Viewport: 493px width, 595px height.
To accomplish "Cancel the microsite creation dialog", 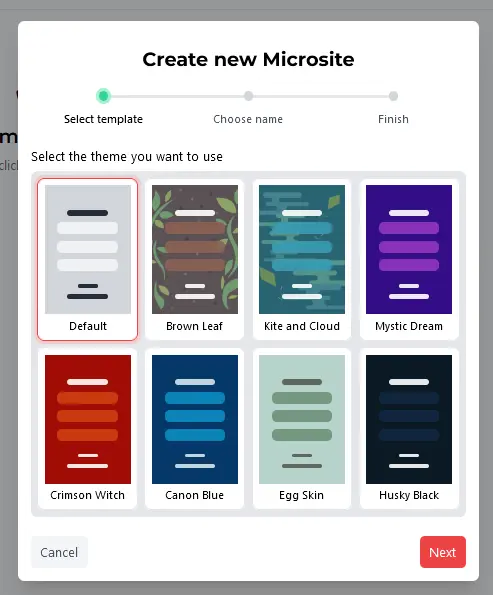I will 59,552.
